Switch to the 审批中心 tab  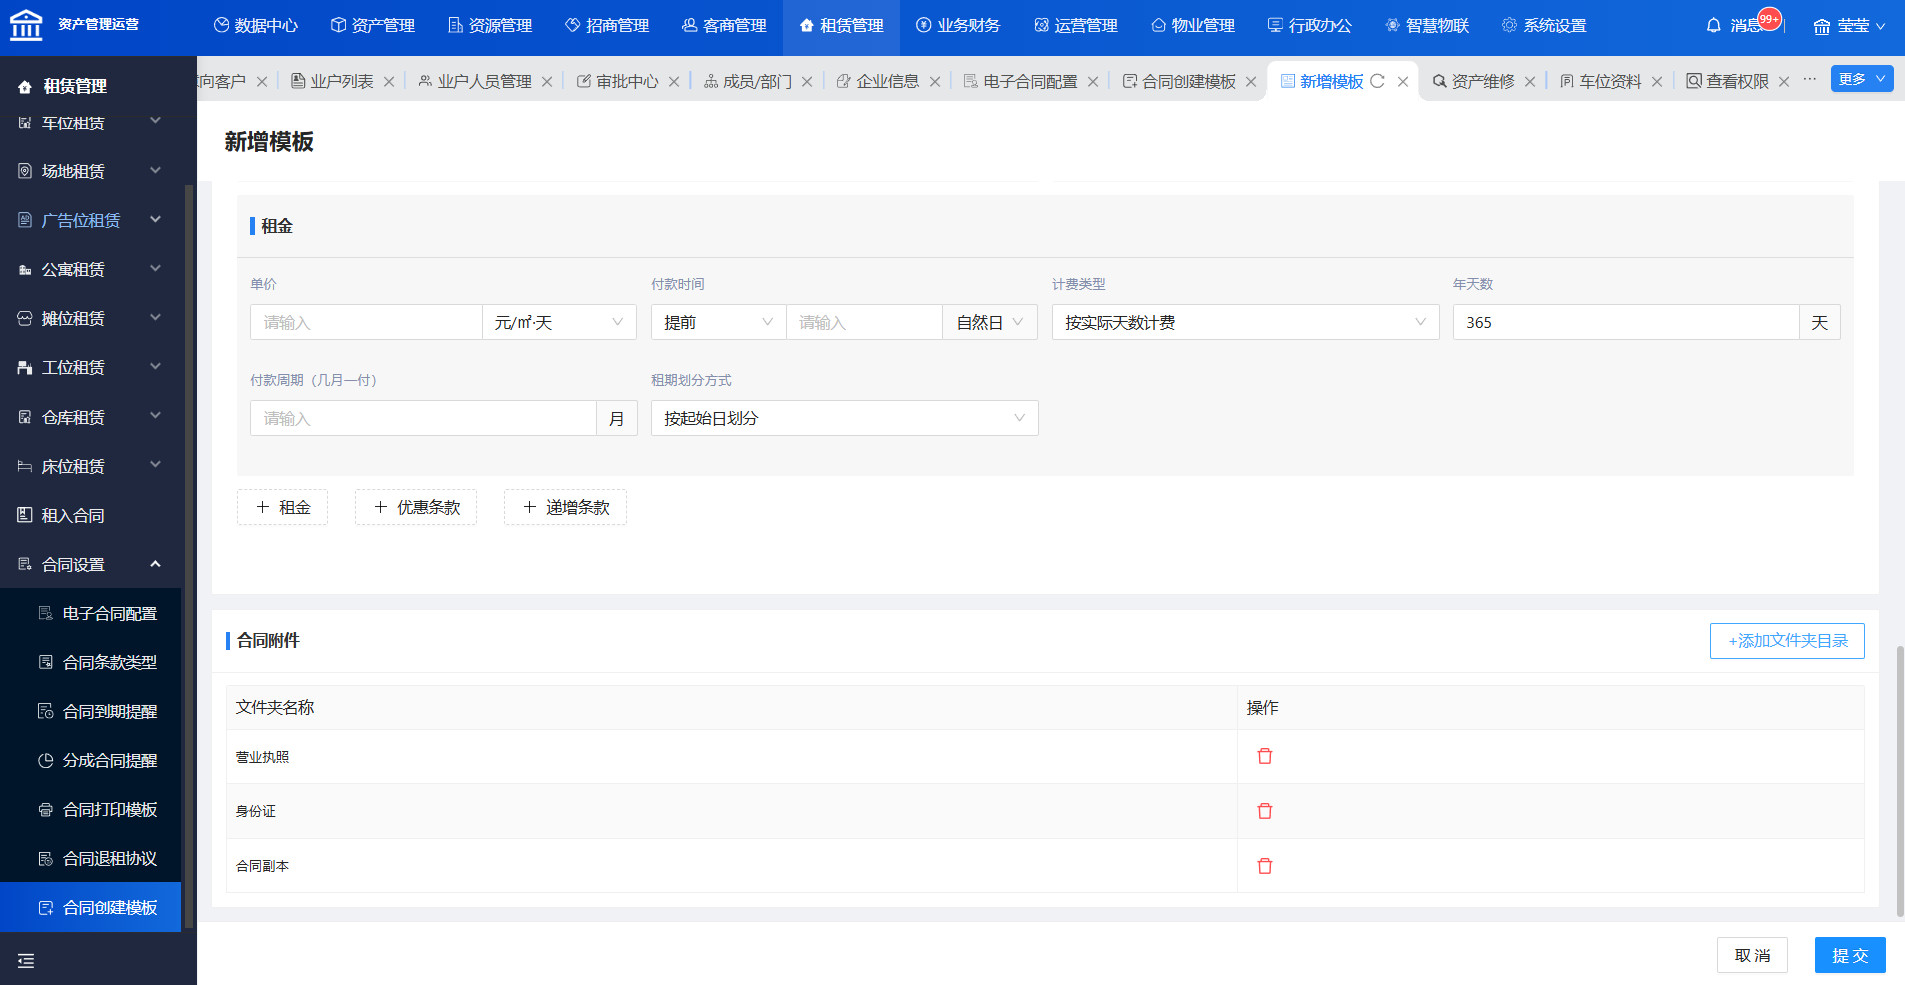pos(626,81)
